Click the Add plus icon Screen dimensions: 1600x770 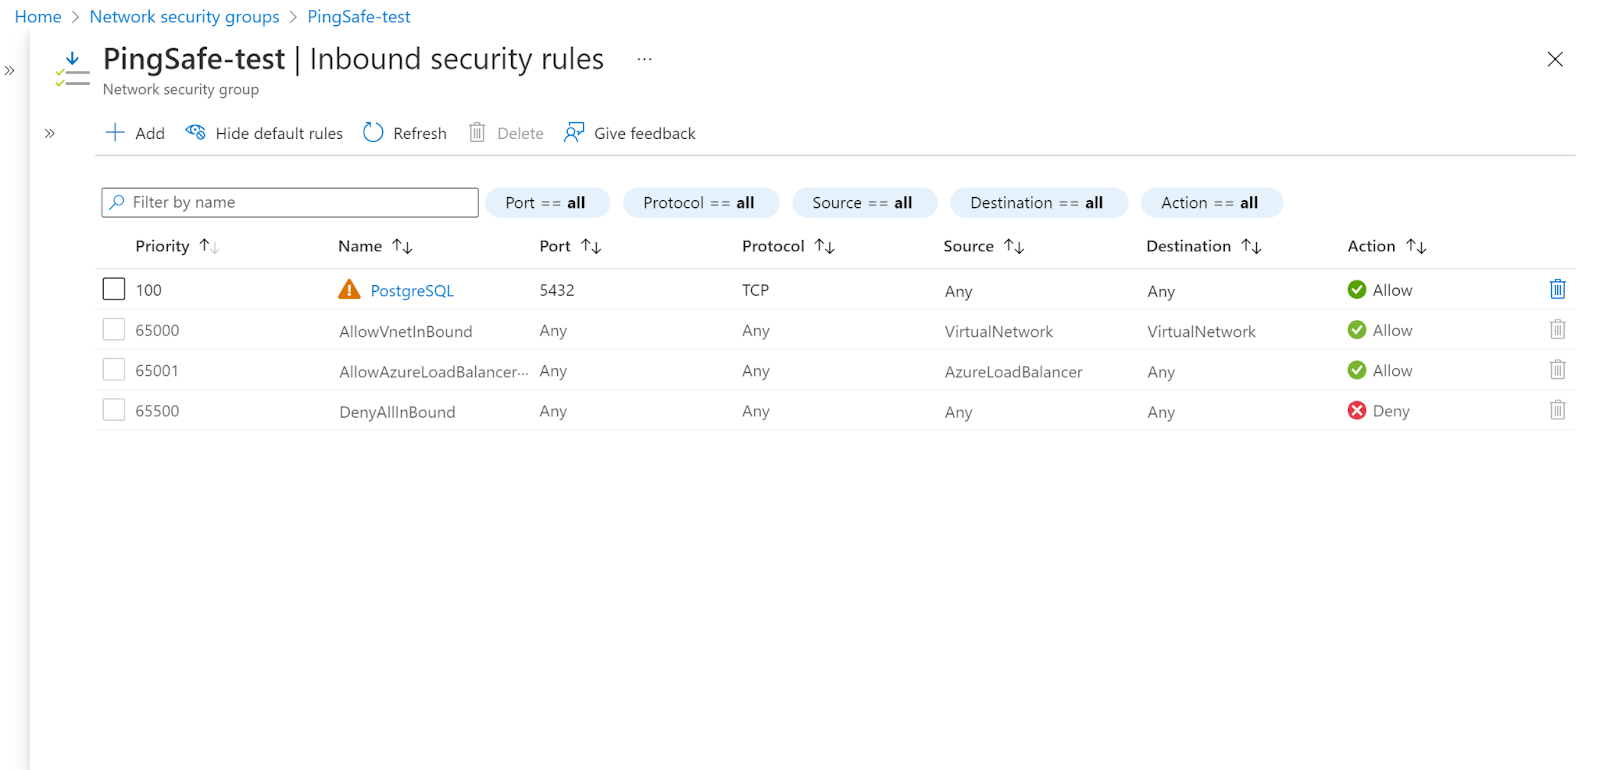[x=115, y=133]
